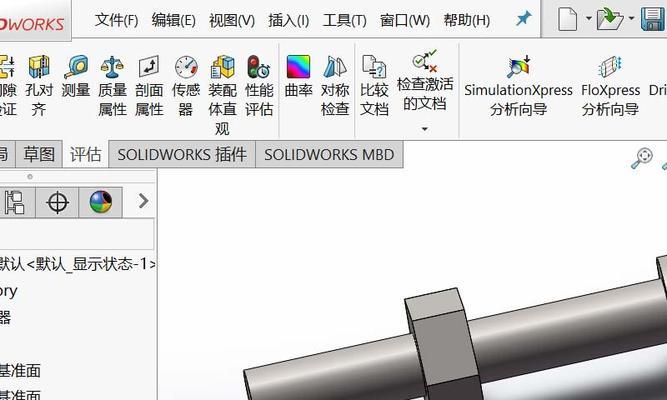Open 质量属性 mass properties
The width and height of the screenshot is (667, 400).
[x=112, y=86]
